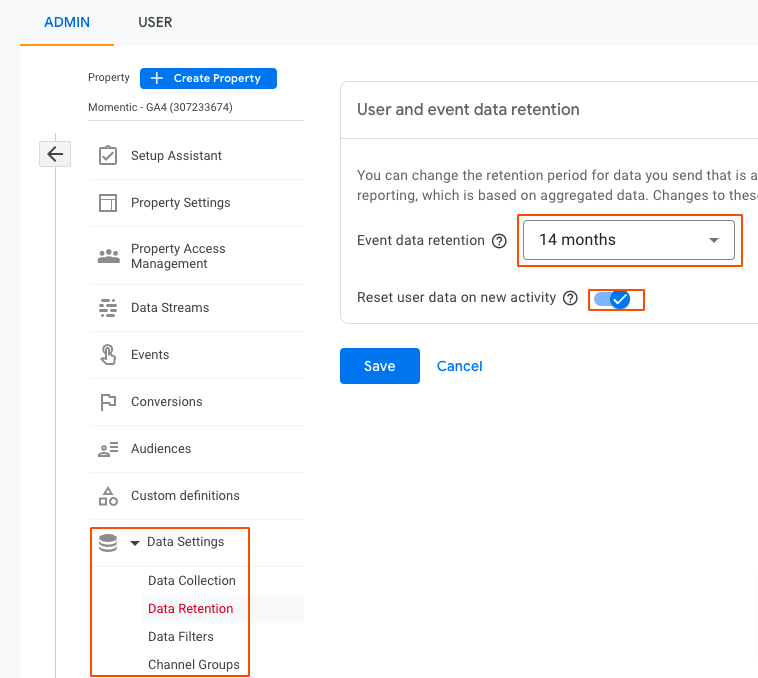Screen dimensions: 758x678
Task: Click the Cancel link
Action: tap(460, 366)
